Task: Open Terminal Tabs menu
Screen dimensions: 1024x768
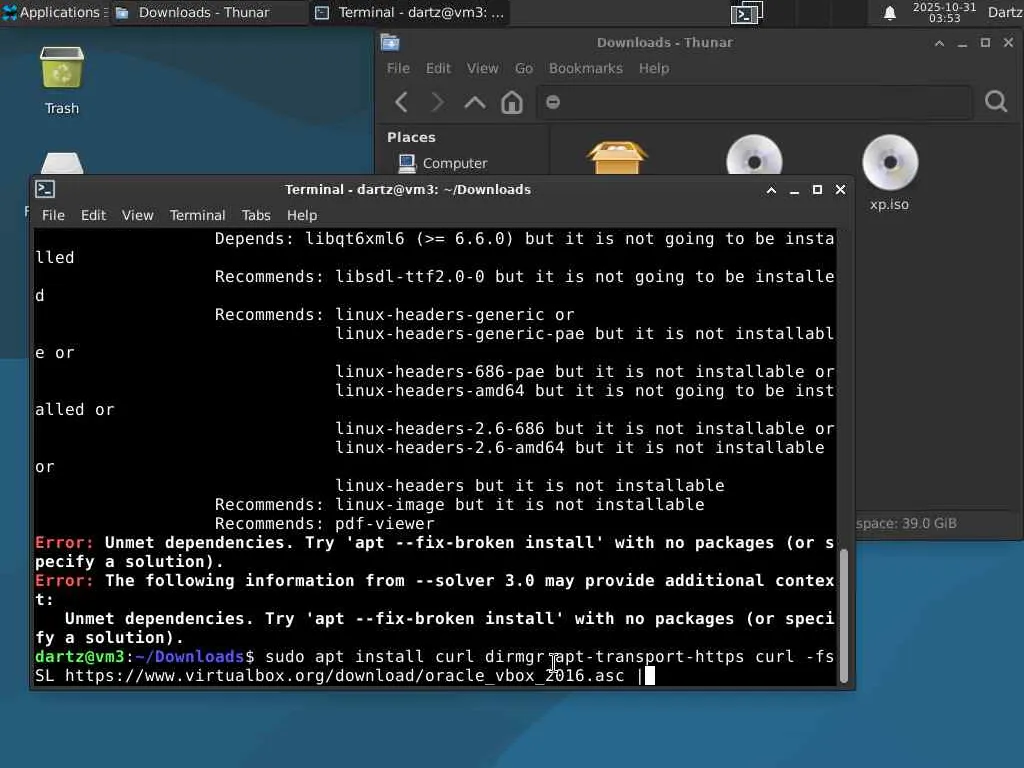Action: pyautogui.click(x=256, y=215)
